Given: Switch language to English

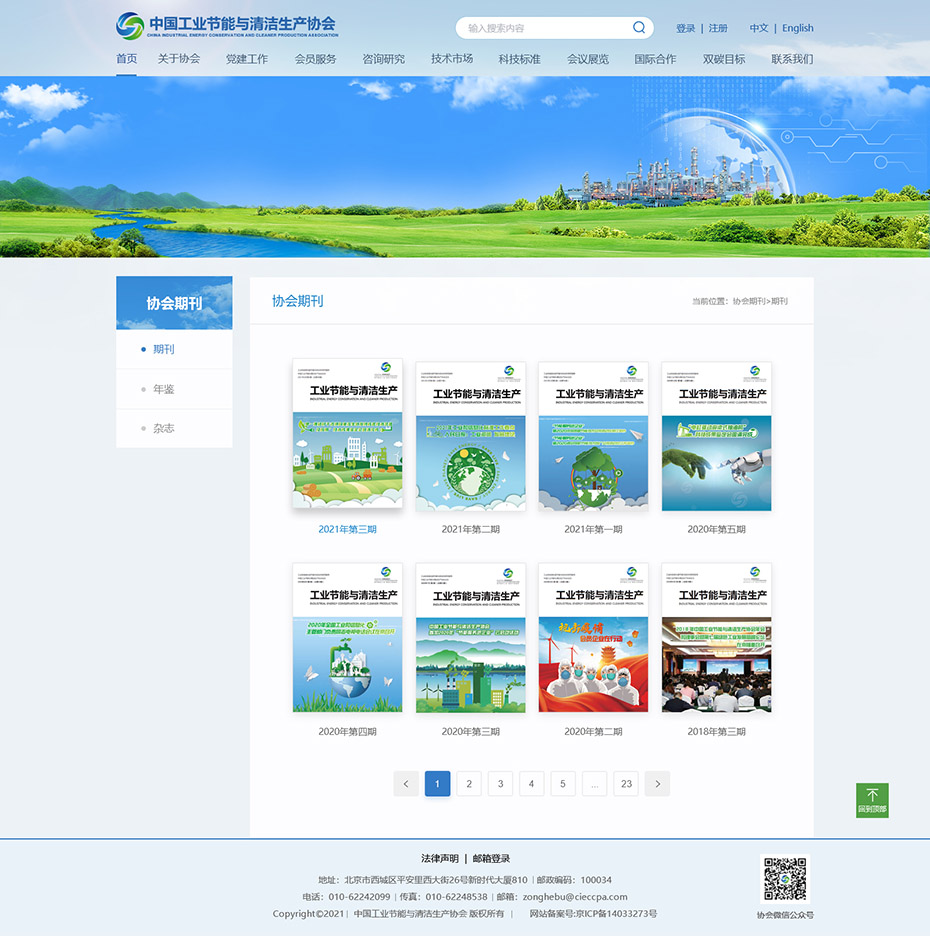Looking at the screenshot, I should click(797, 28).
